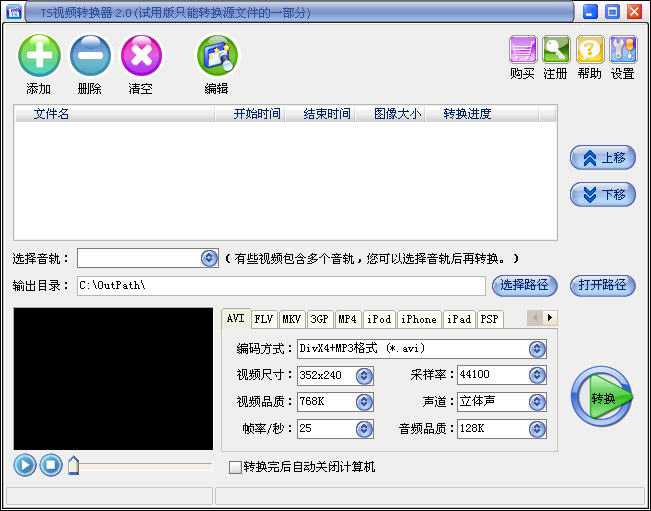Maximize the TS converter window
The height and width of the screenshot is (511, 651).
click(x=612, y=12)
